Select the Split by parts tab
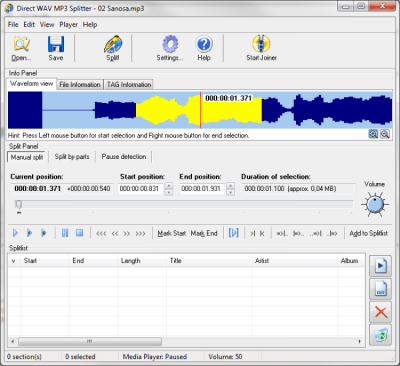 click(72, 157)
